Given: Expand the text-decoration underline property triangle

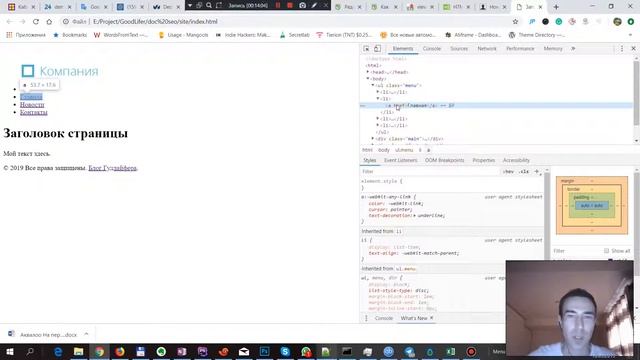Looking at the screenshot, I should coord(415,216).
